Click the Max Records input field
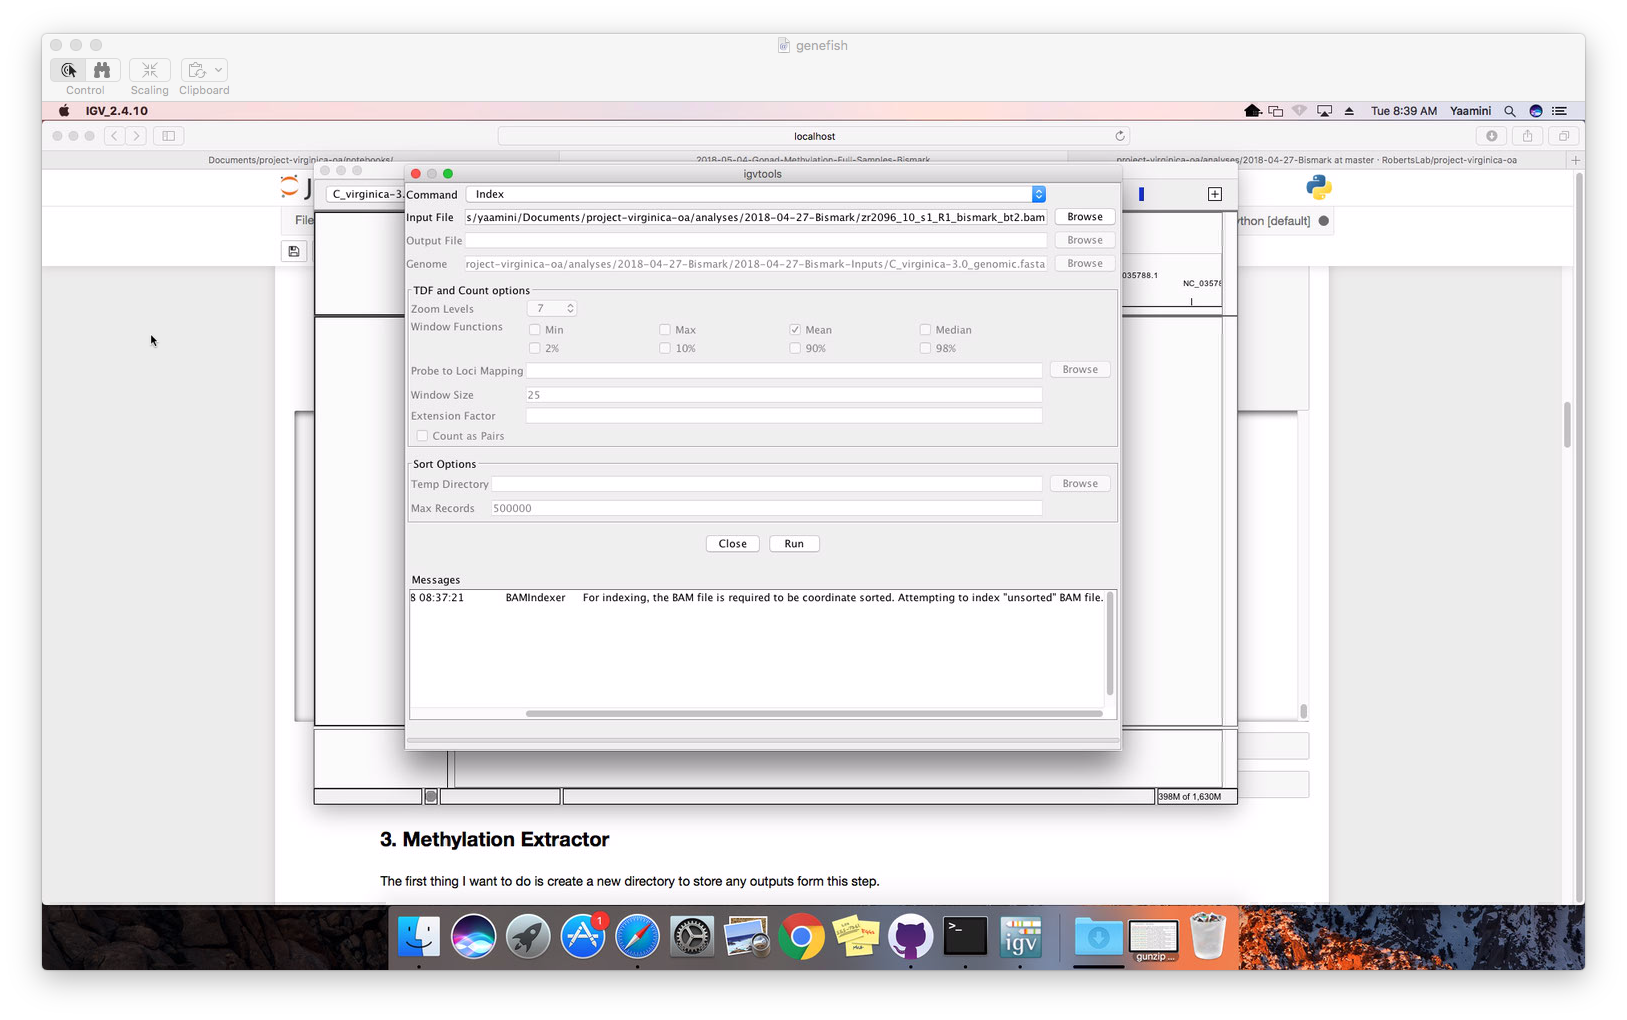 pyautogui.click(x=765, y=507)
